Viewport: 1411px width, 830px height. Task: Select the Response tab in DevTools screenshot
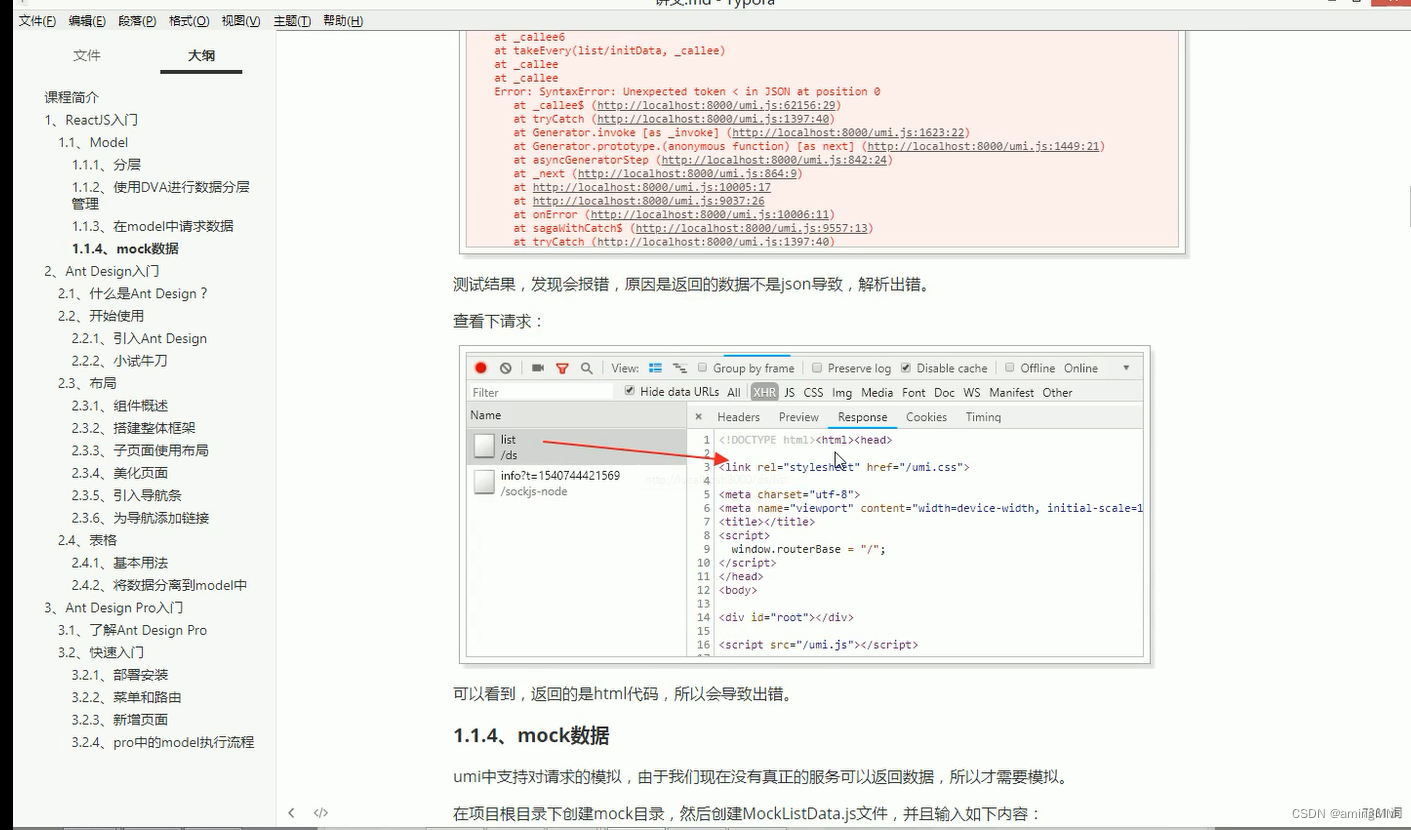[863, 417]
